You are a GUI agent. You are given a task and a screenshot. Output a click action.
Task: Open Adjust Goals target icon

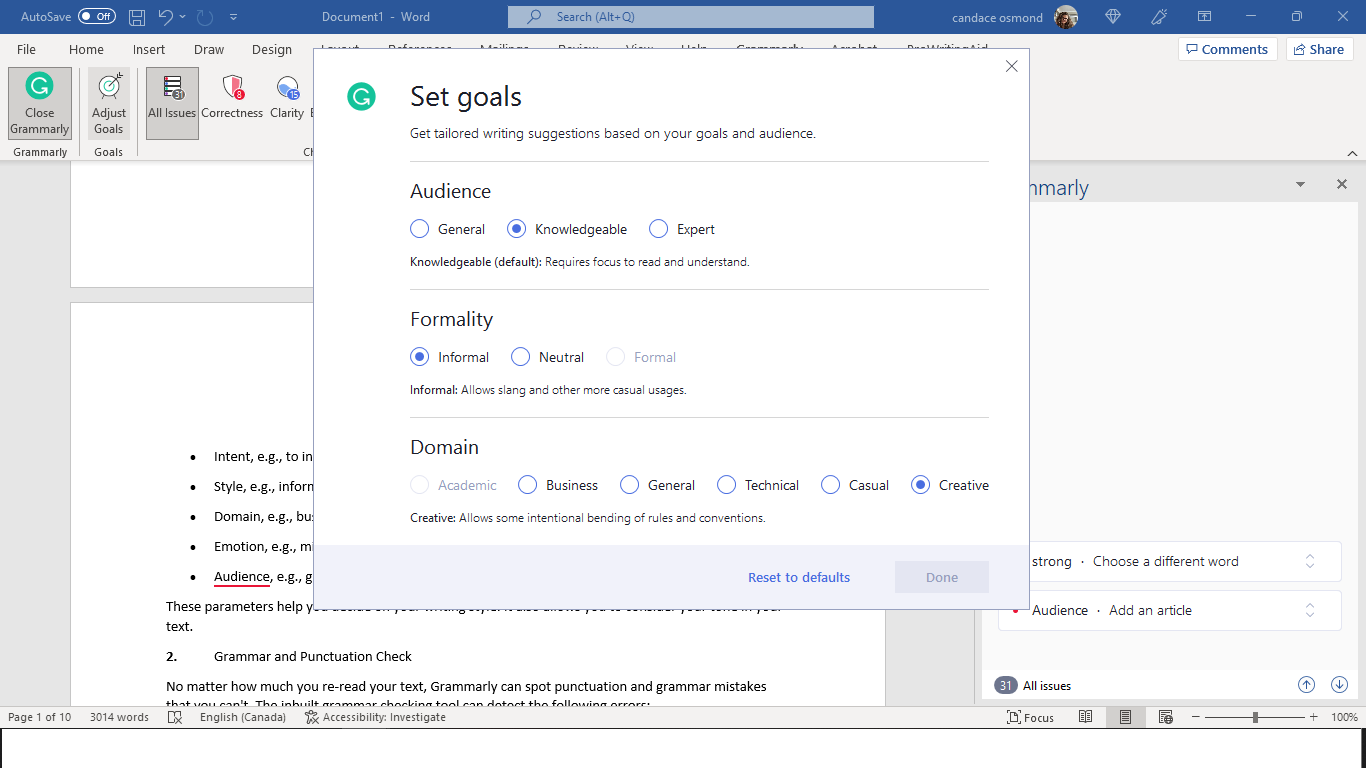pos(109,103)
